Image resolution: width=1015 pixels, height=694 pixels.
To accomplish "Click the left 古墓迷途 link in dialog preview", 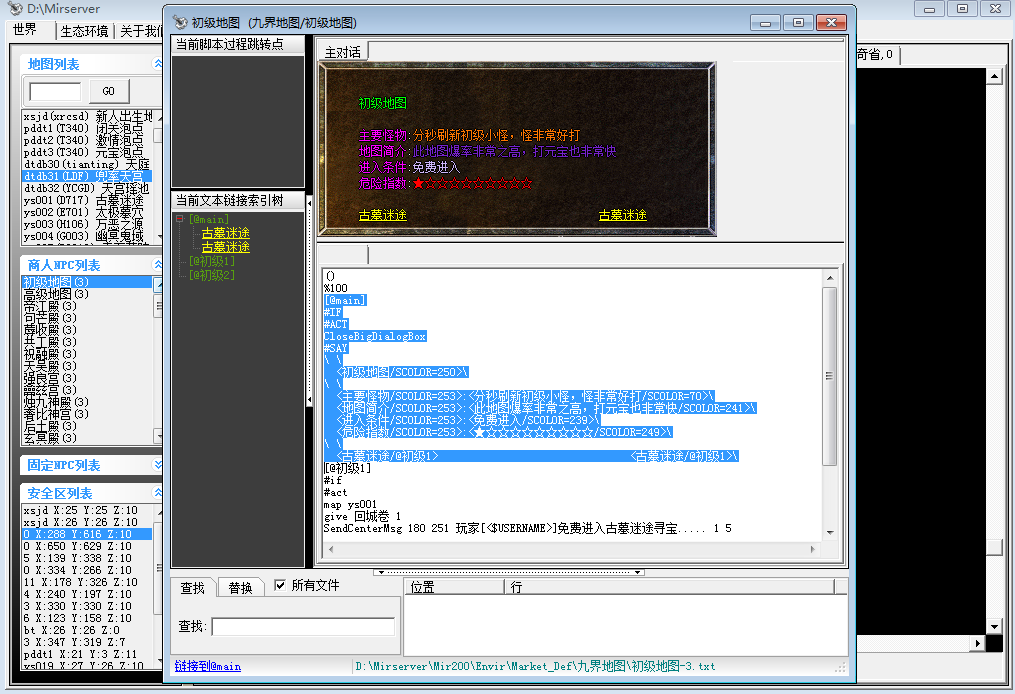I will [383, 215].
